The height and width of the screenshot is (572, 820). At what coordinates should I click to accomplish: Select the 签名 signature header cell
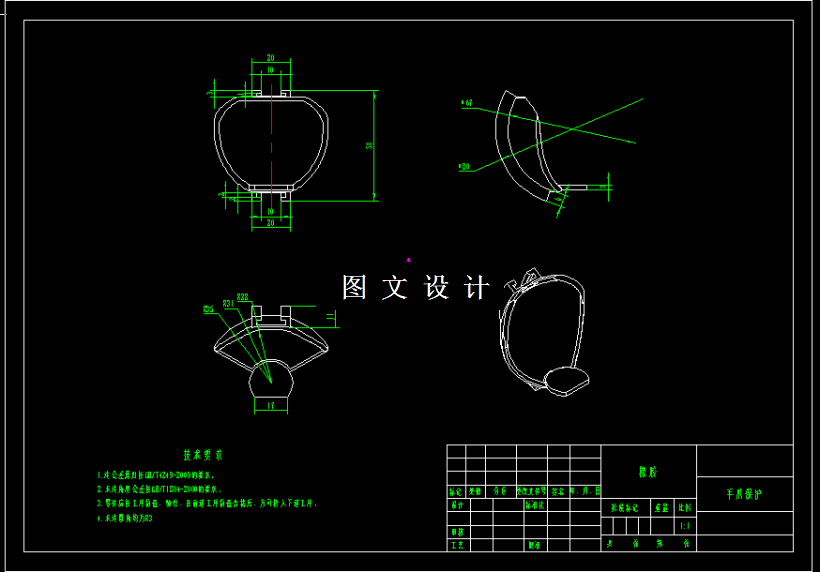point(557,491)
